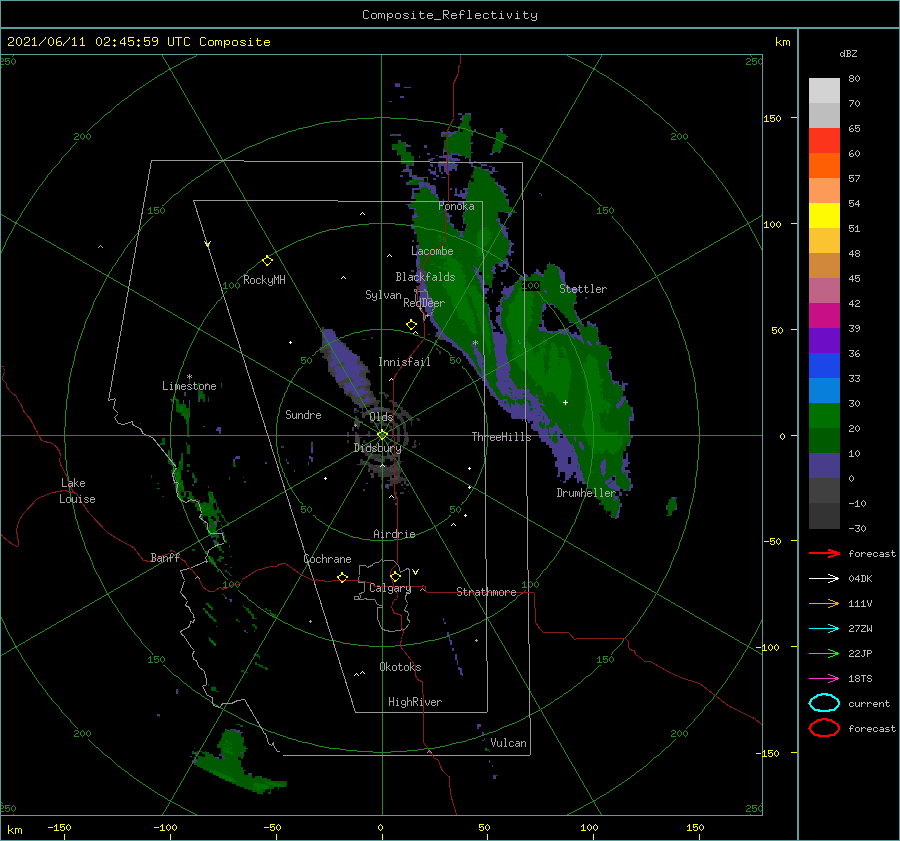This screenshot has width=900, height=841.
Task: Click the red forecast ellipse icon
Action: tap(824, 728)
